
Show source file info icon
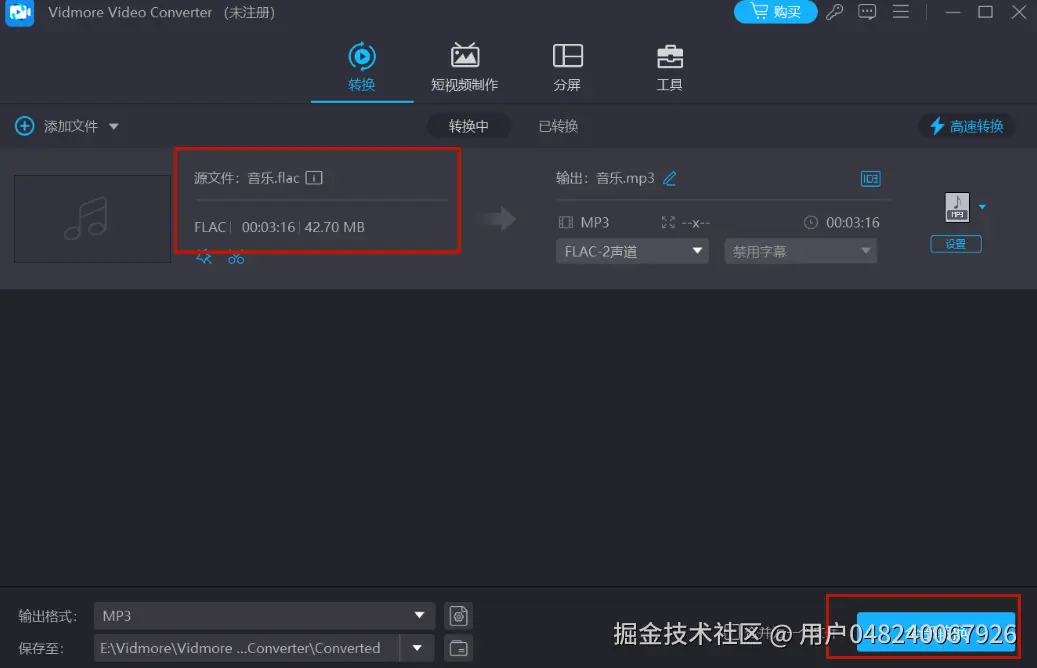pyautogui.click(x=314, y=178)
